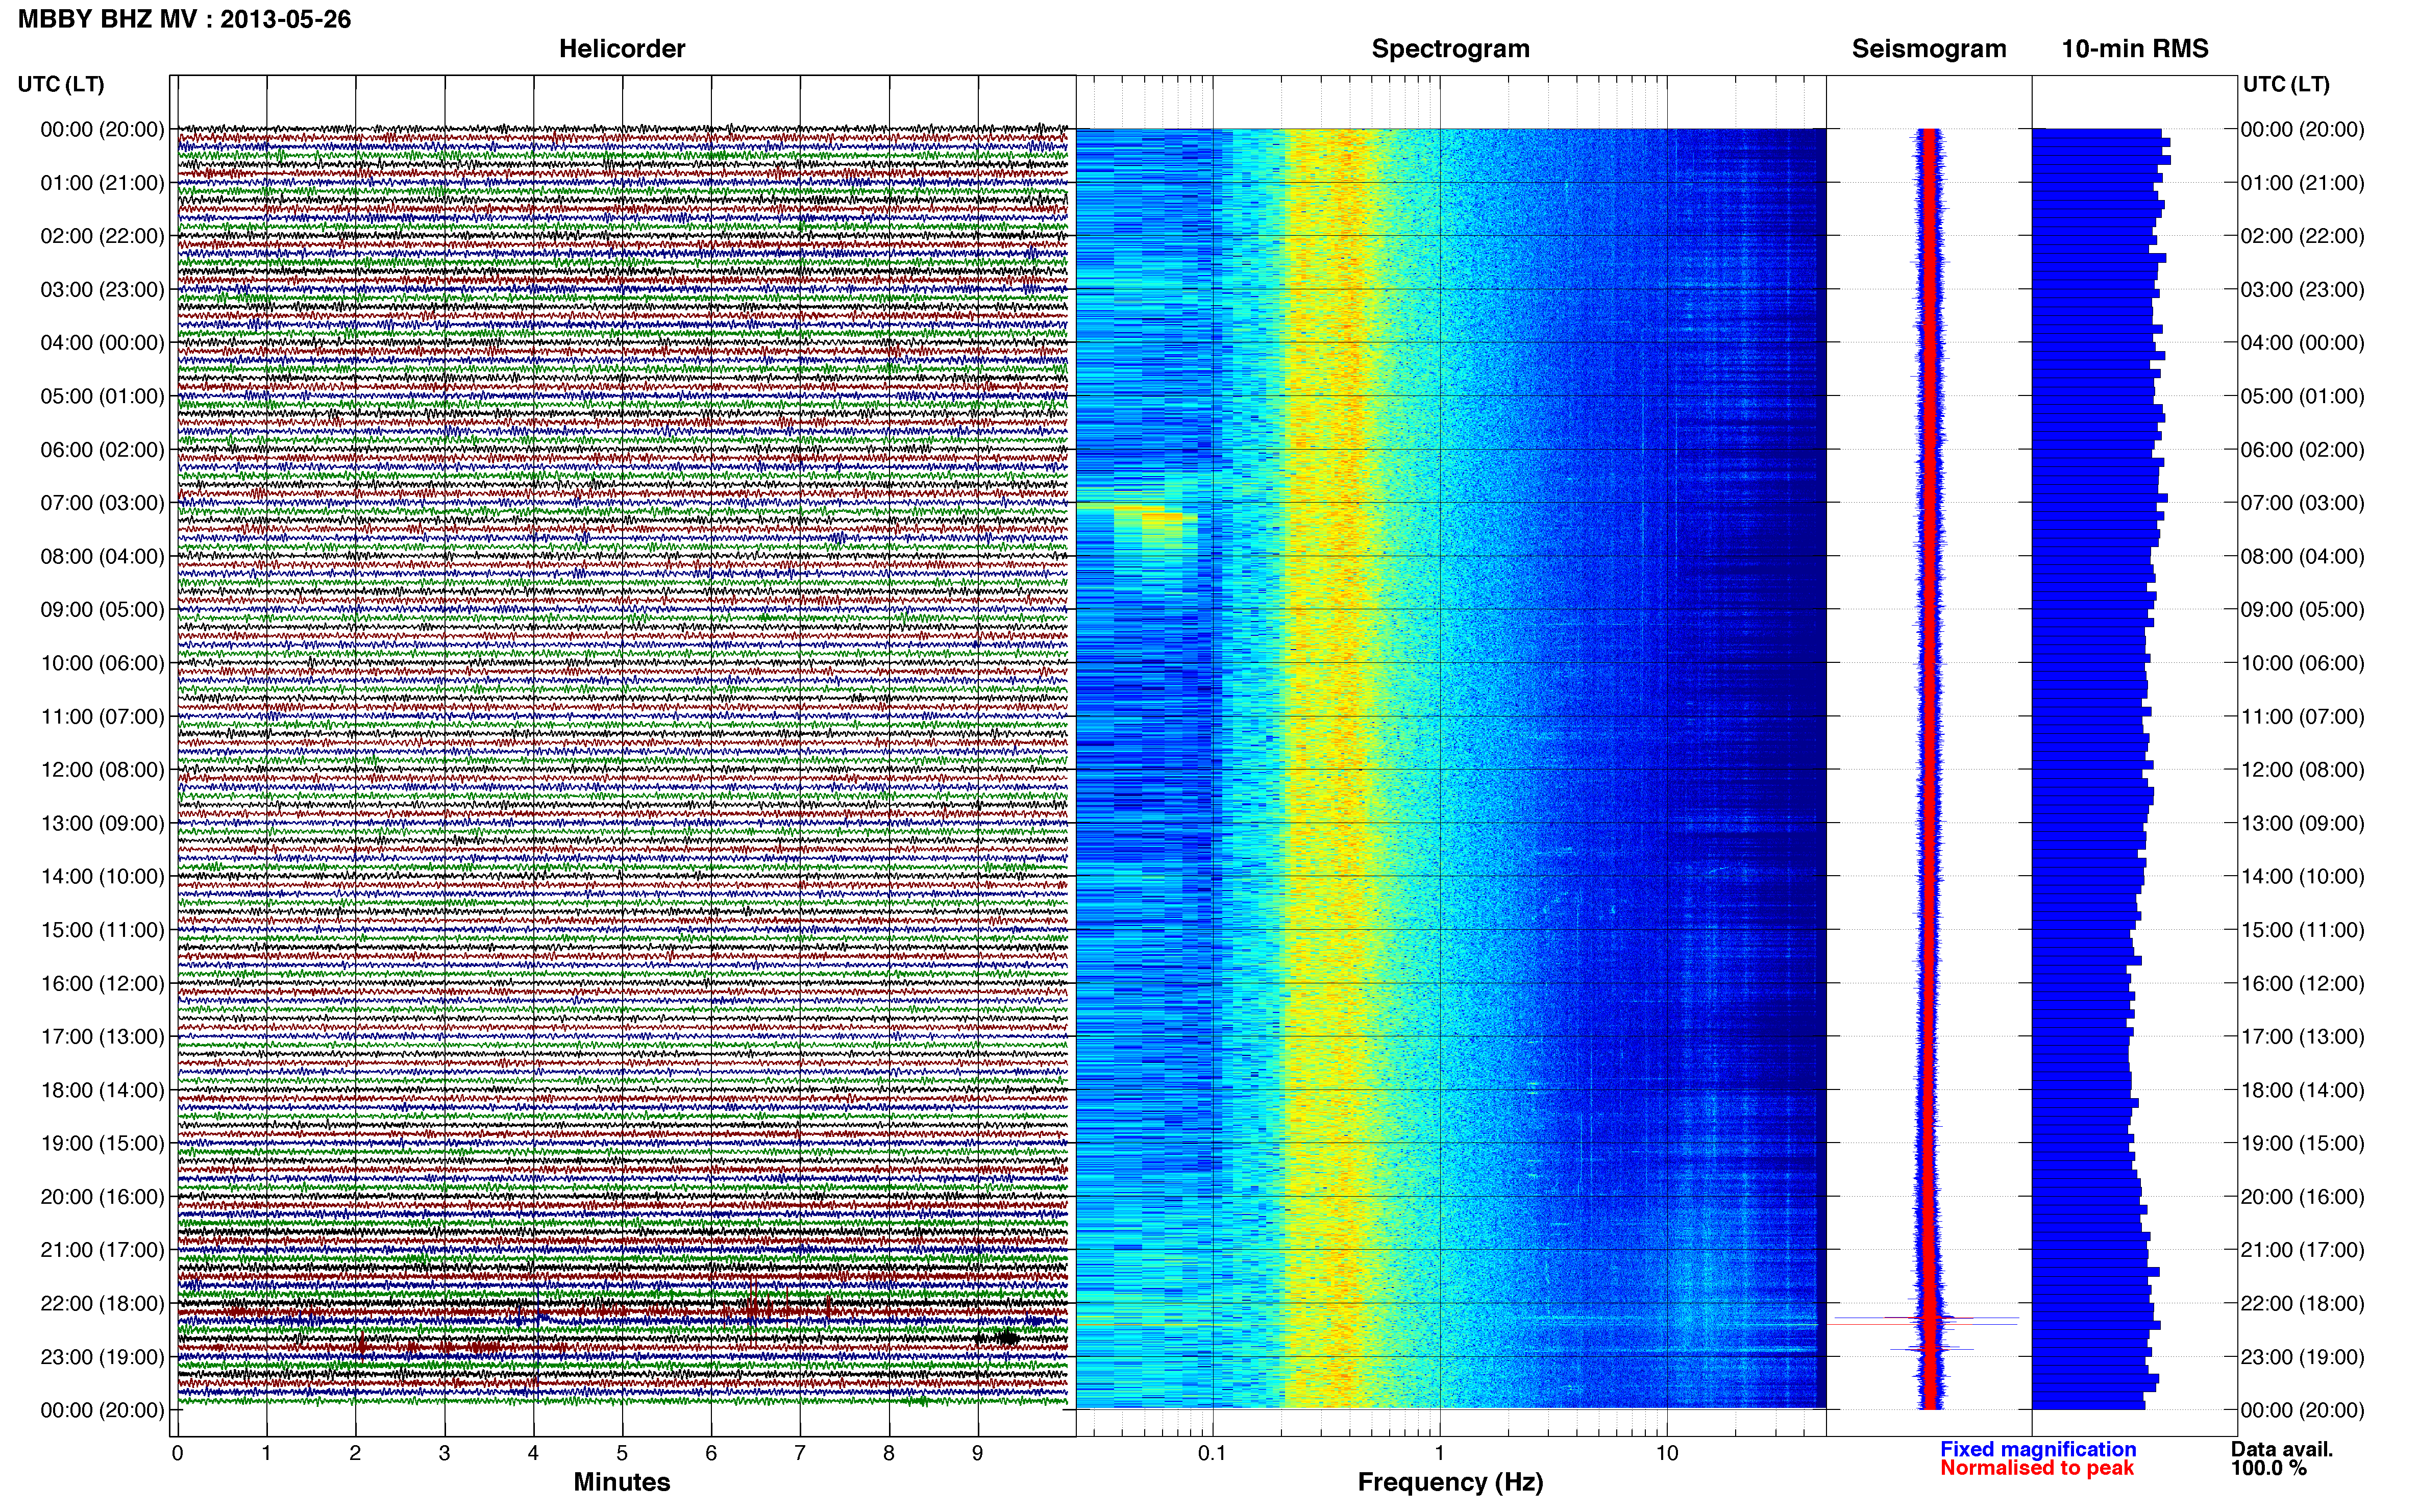
Task: Click the '0.1' frequency axis tick
Action: (1212, 1453)
